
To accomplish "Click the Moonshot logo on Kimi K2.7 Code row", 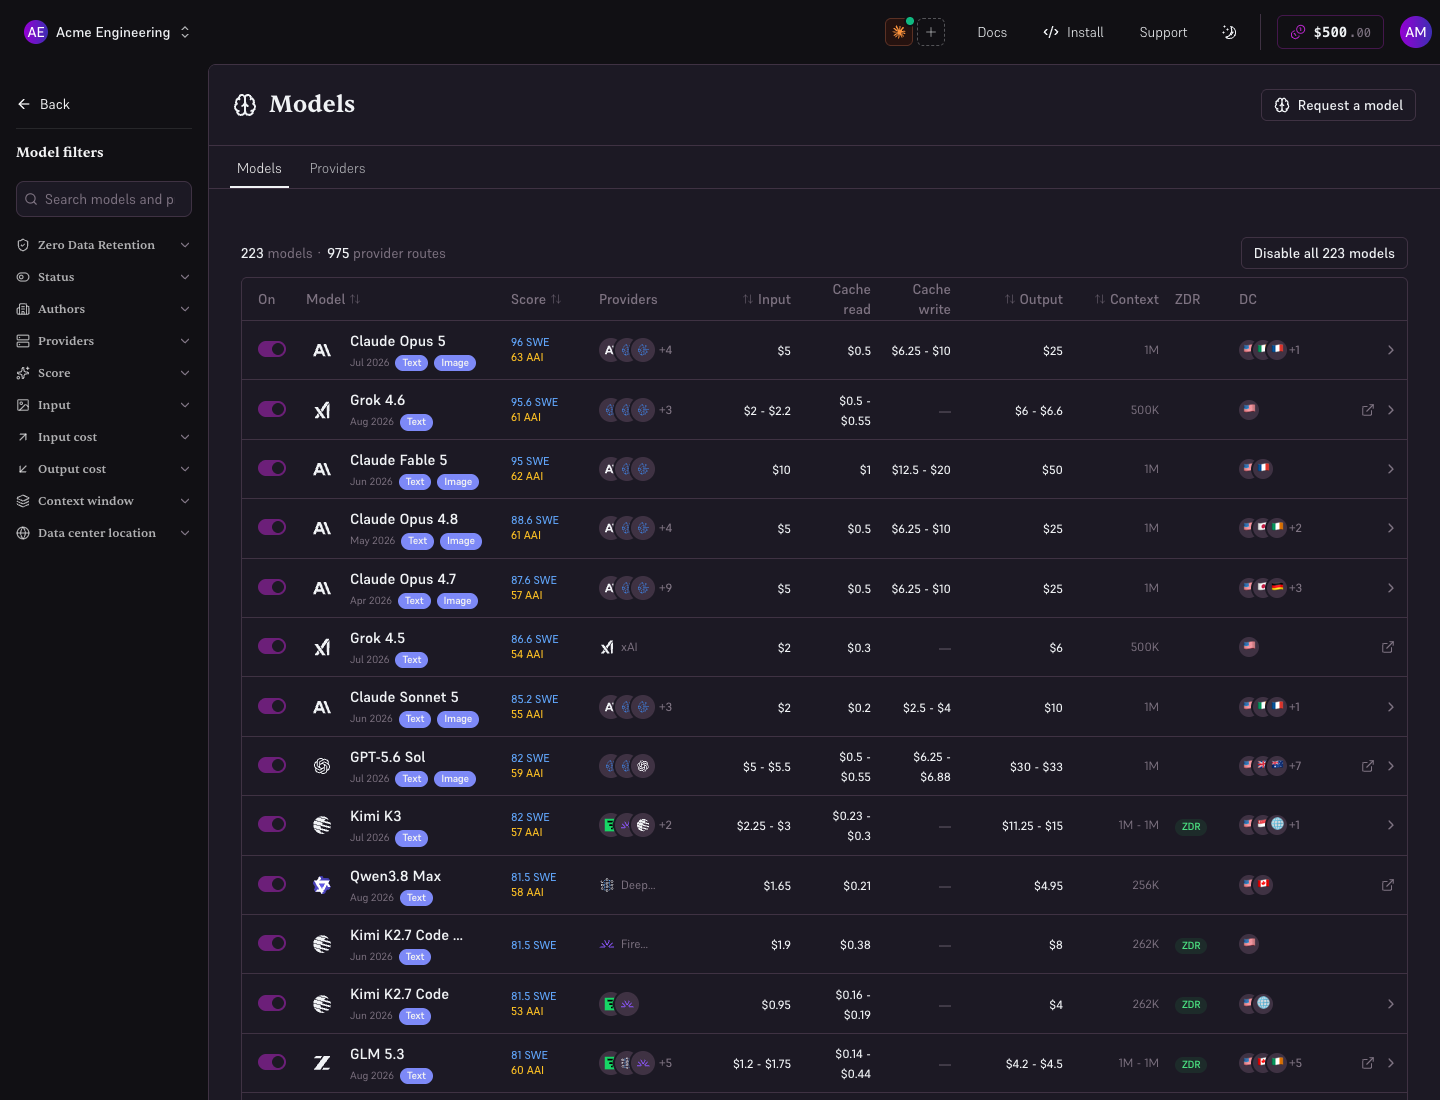I will [322, 1004].
